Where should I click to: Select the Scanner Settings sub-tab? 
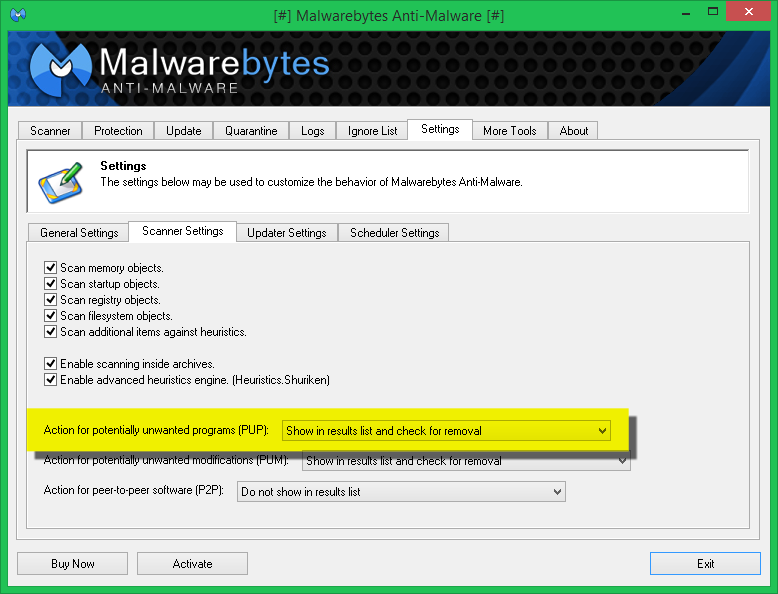[x=183, y=231]
